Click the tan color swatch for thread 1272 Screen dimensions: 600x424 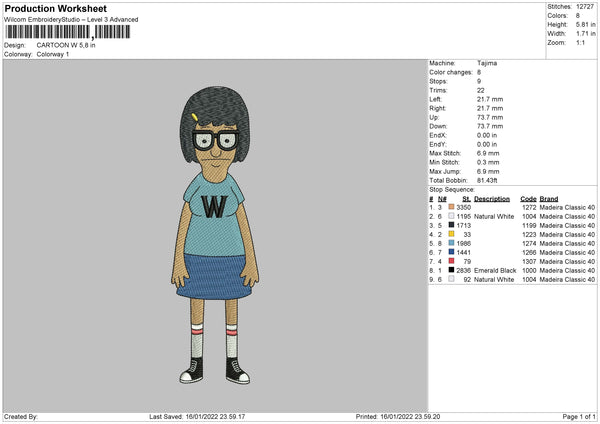tap(451, 207)
